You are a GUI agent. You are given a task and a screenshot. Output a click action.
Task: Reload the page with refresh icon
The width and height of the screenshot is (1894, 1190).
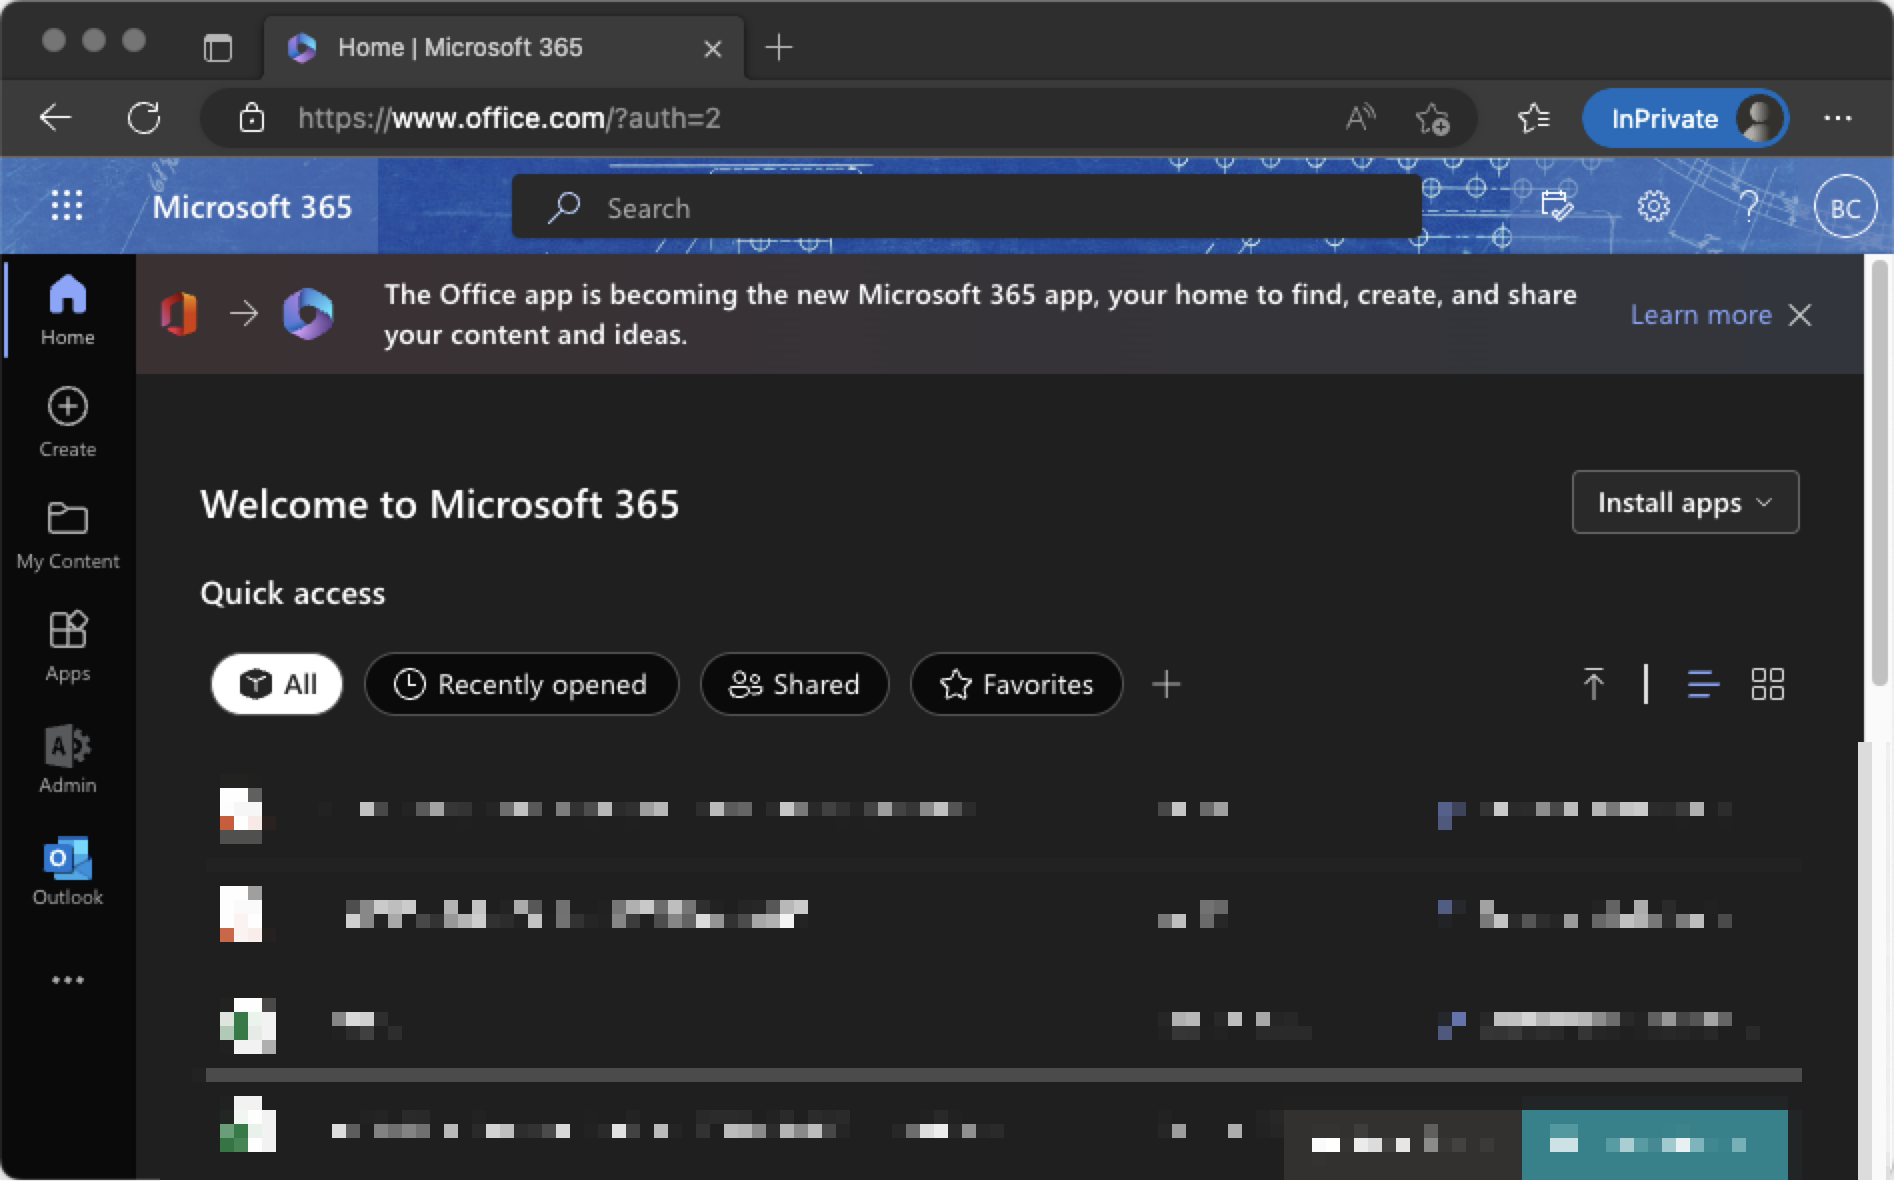tap(144, 118)
